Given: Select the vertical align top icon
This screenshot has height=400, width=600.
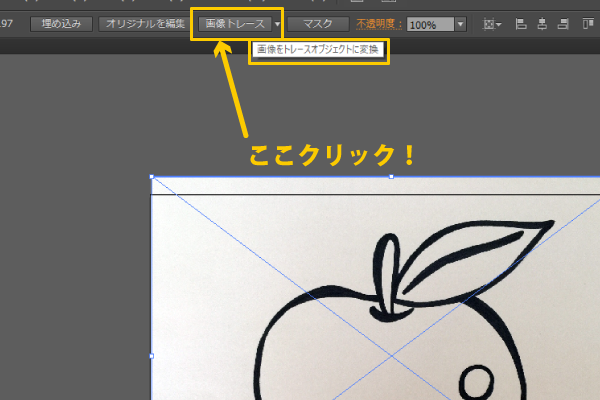Looking at the screenshot, I should (588, 23).
